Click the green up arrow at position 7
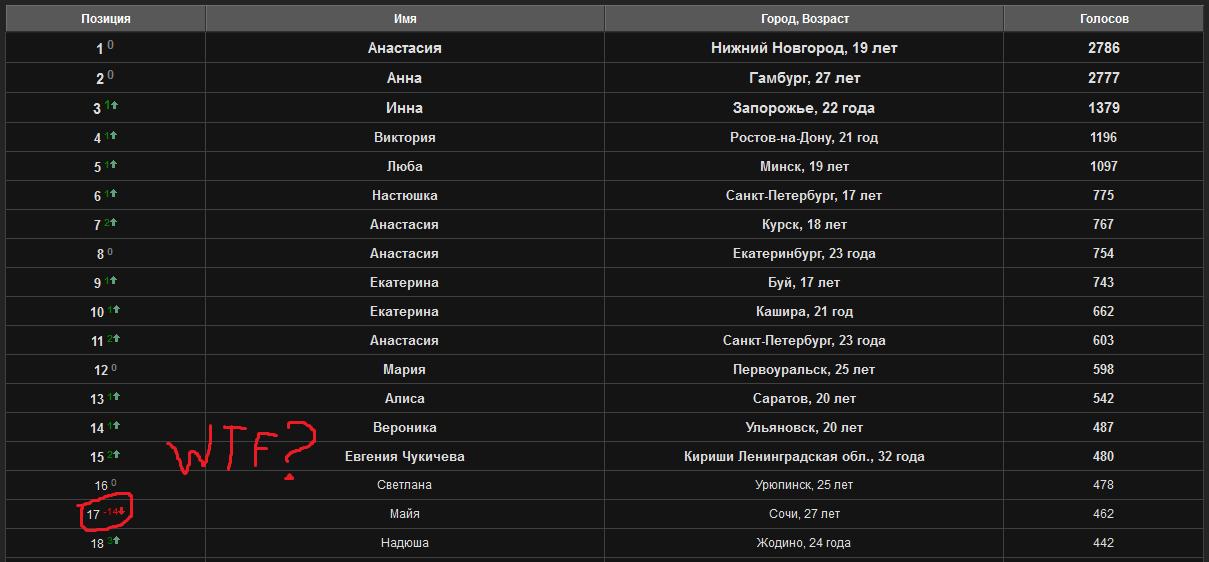Image resolution: width=1209 pixels, height=562 pixels. pos(116,222)
